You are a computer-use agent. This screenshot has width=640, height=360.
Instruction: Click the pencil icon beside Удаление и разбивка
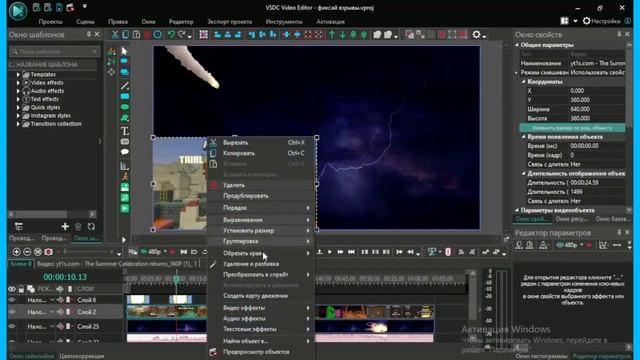point(213,264)
